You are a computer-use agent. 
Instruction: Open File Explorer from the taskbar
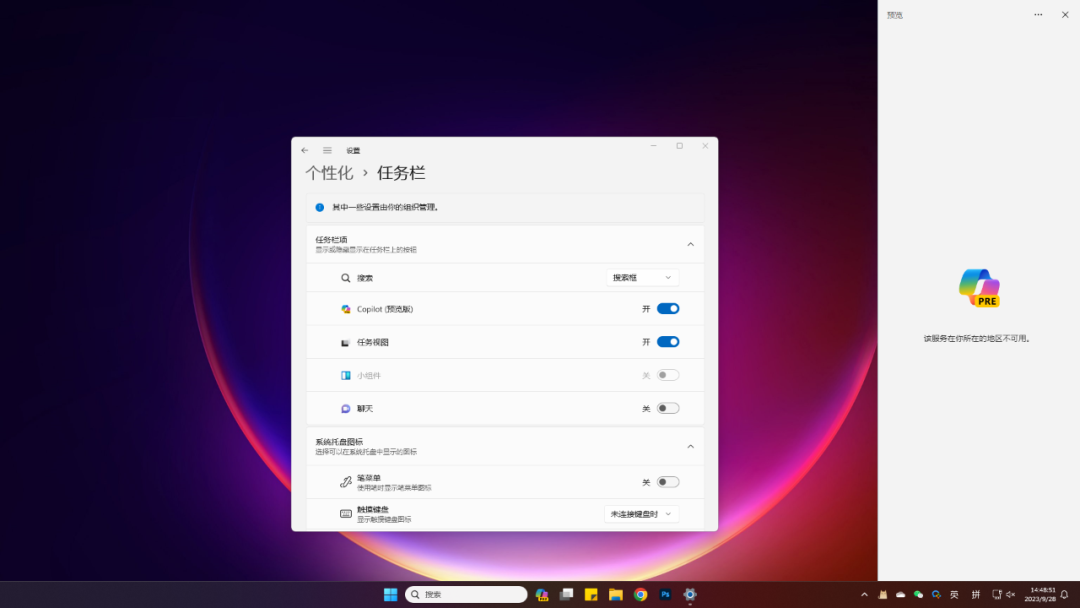[616, 593]
